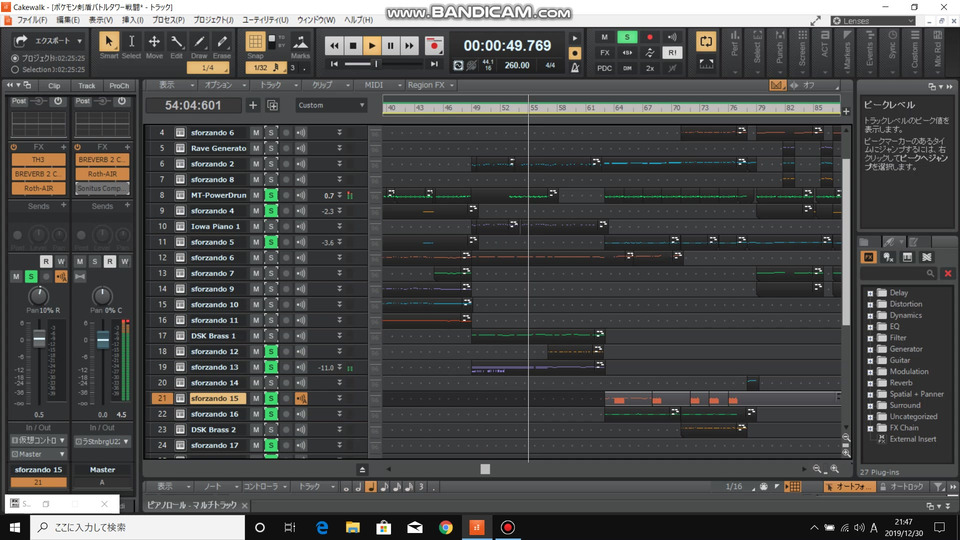Clear plug-in search with red X
The width and height of the screenshot is (960, 540).
tap(948, 274)
